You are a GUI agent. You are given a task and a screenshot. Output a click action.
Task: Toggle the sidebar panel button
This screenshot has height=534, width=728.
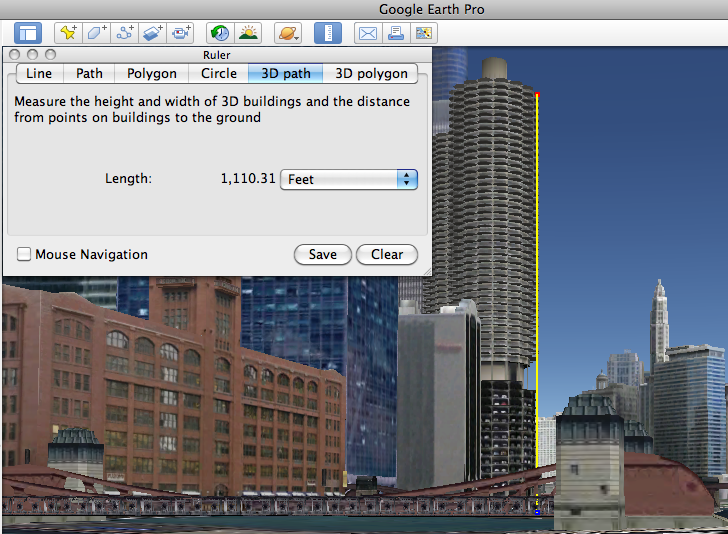point(28,33)
